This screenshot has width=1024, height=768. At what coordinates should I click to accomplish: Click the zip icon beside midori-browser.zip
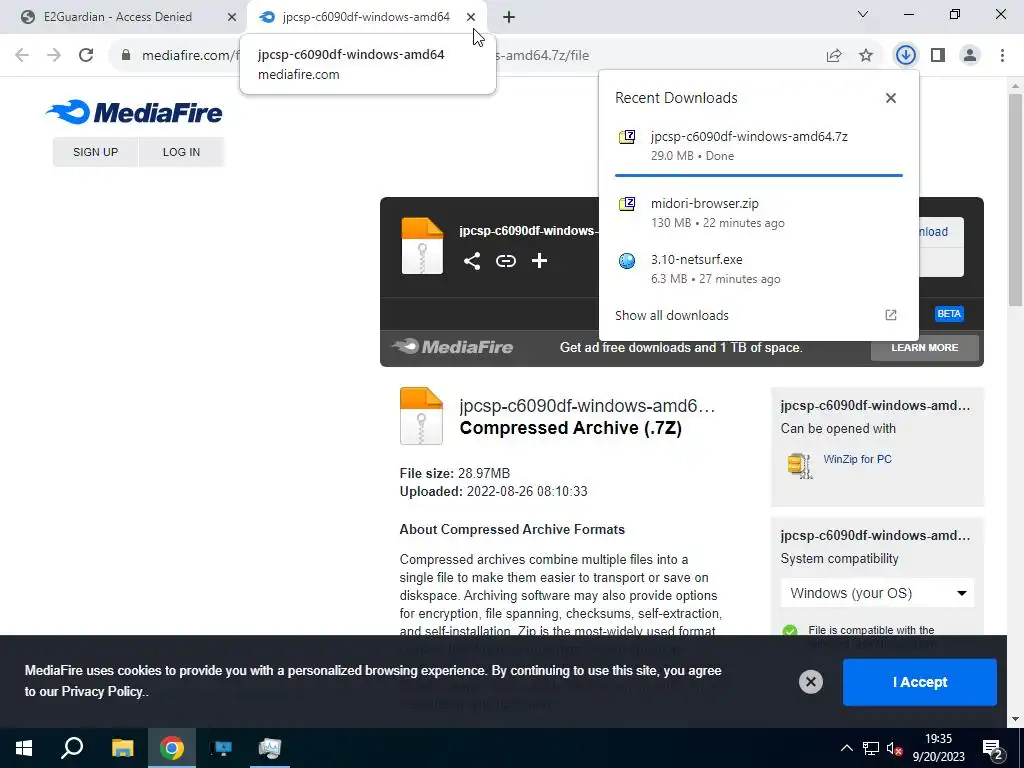[x=627, y=204]
